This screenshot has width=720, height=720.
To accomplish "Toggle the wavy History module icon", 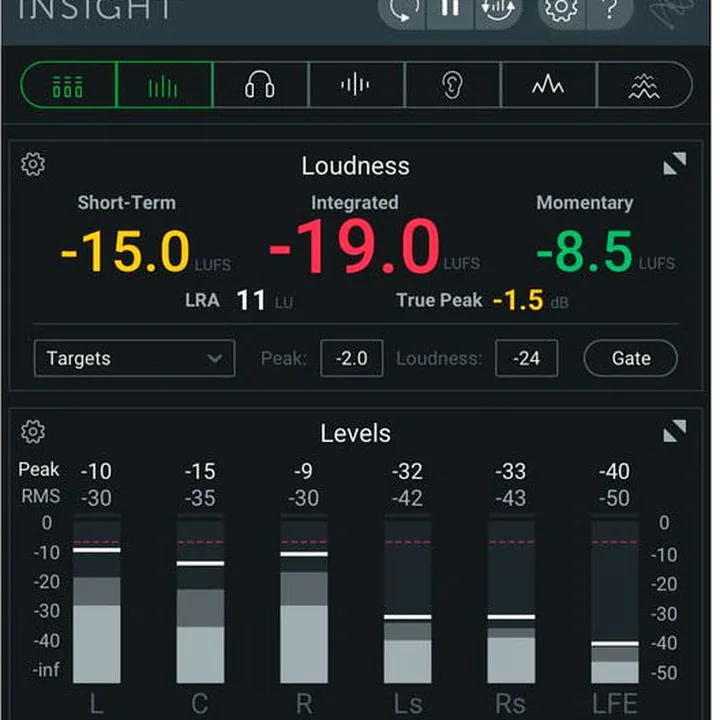I will tap(644, 85).
